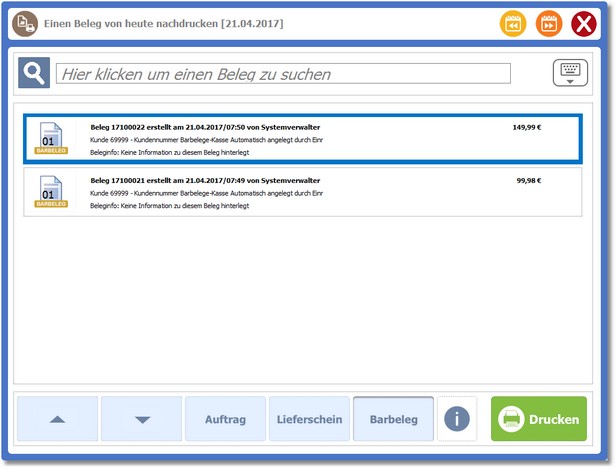Screen dimensions: 616x469
Task: Jump back with the orange rewind calendar icon
Action: click(513, 24)
